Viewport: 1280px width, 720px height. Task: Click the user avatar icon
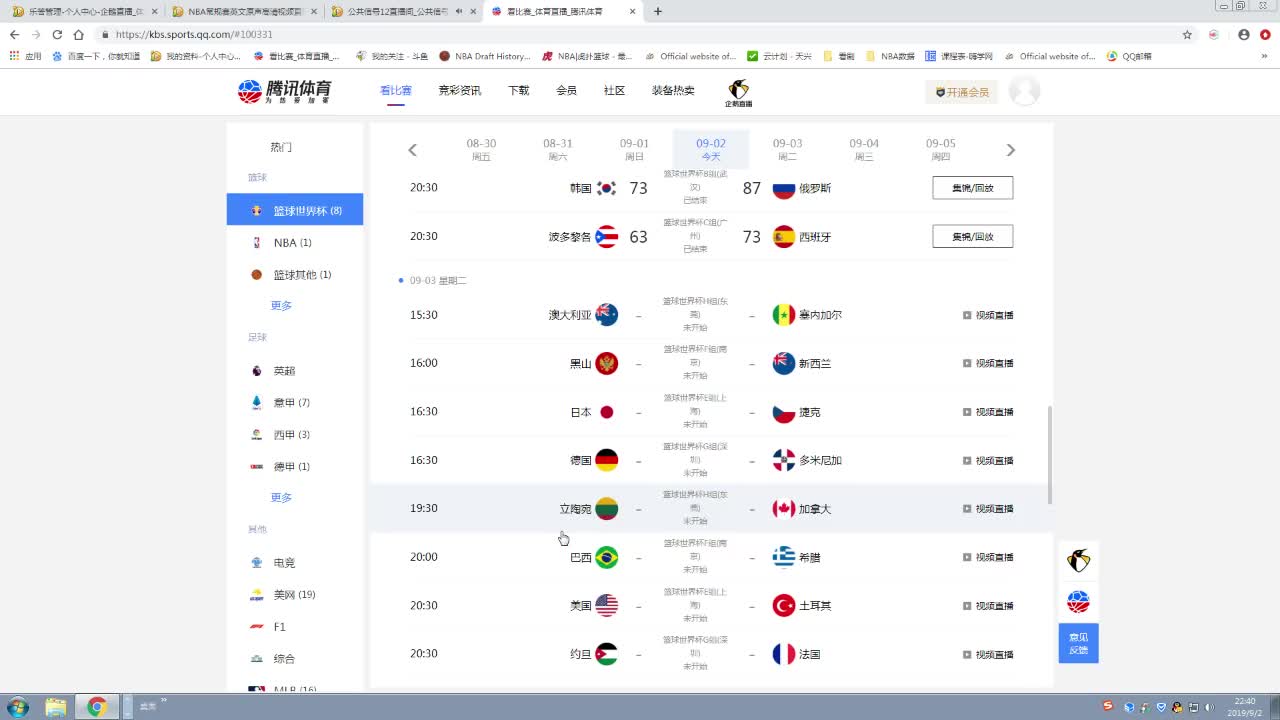tap(1023, 91)
